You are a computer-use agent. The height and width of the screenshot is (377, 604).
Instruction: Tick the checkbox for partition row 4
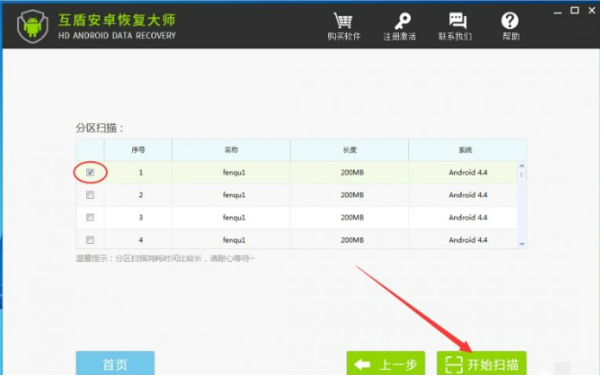(90, 240)
